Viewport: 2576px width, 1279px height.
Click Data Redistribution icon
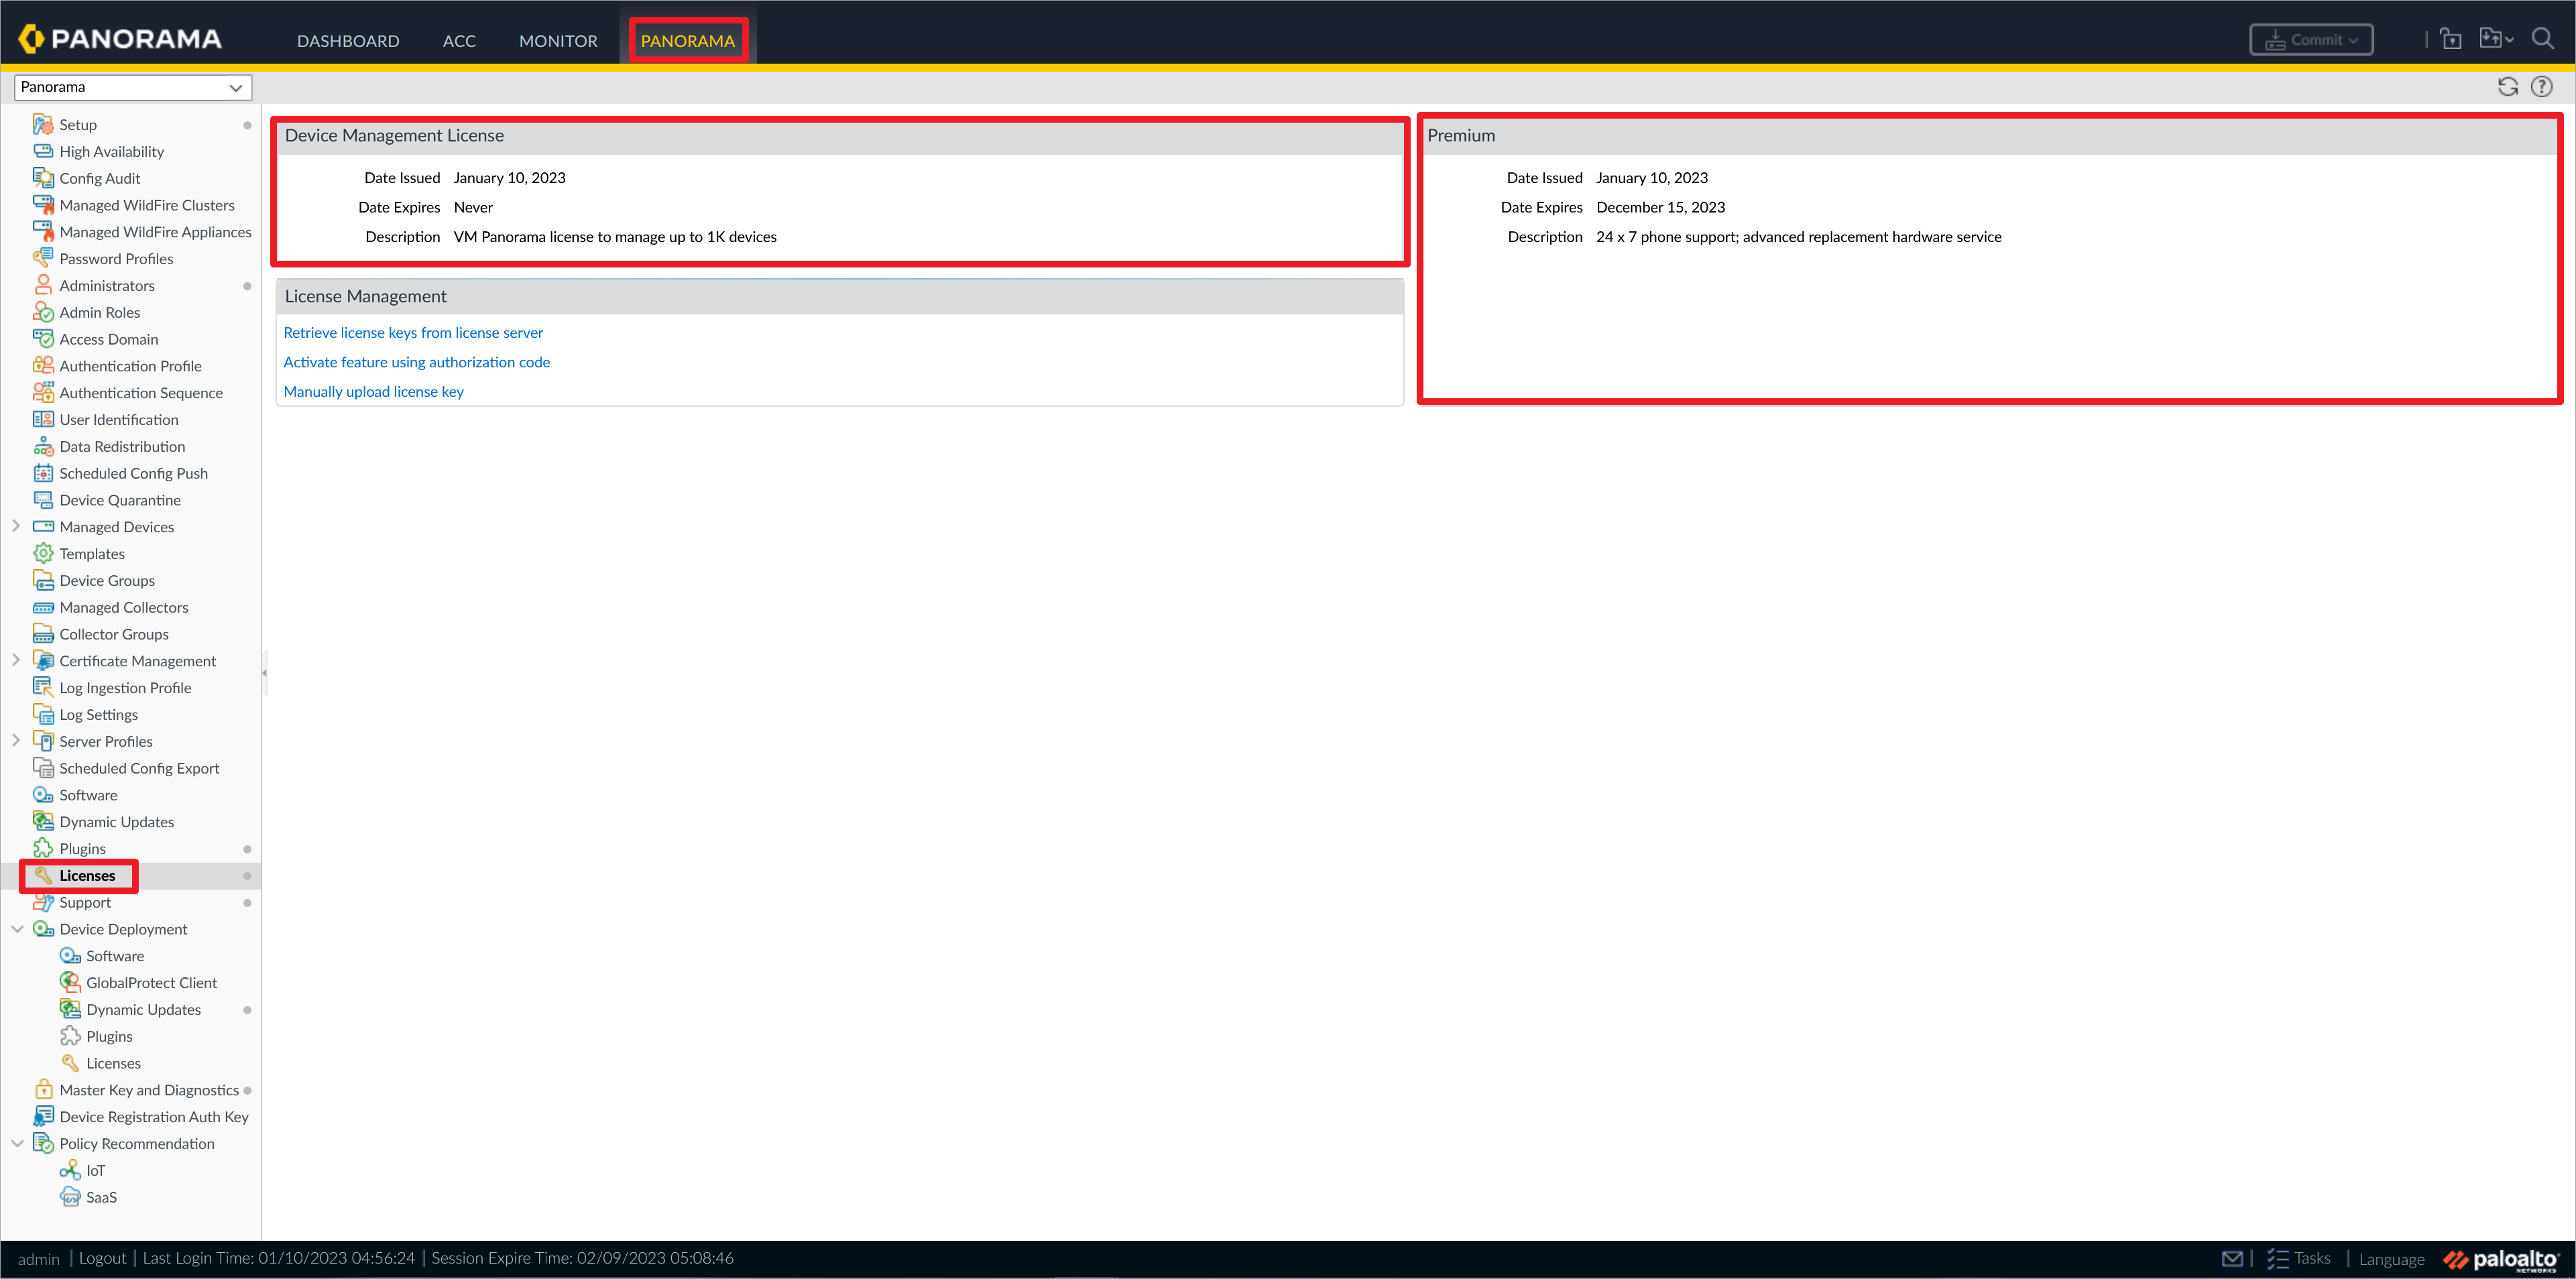43,446
